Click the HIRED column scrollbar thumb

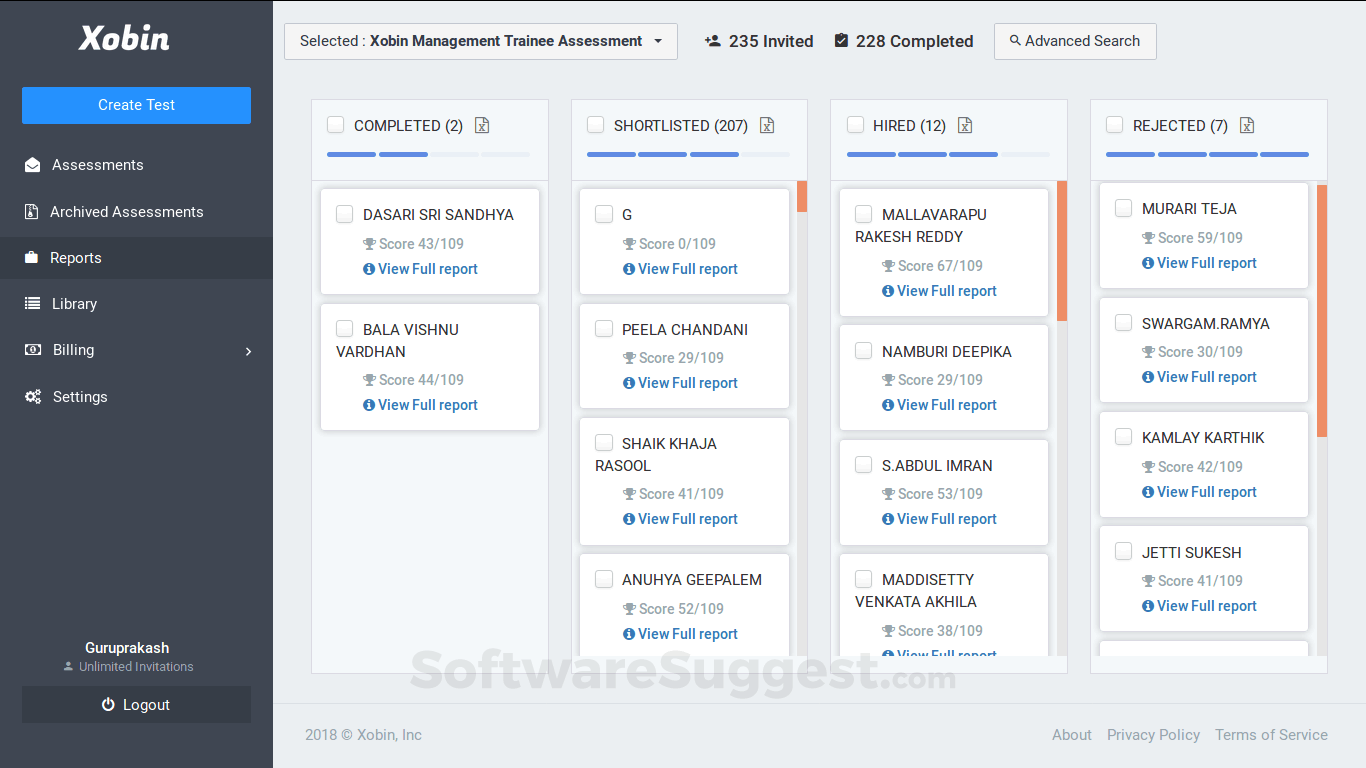(x=1062, y=251)
